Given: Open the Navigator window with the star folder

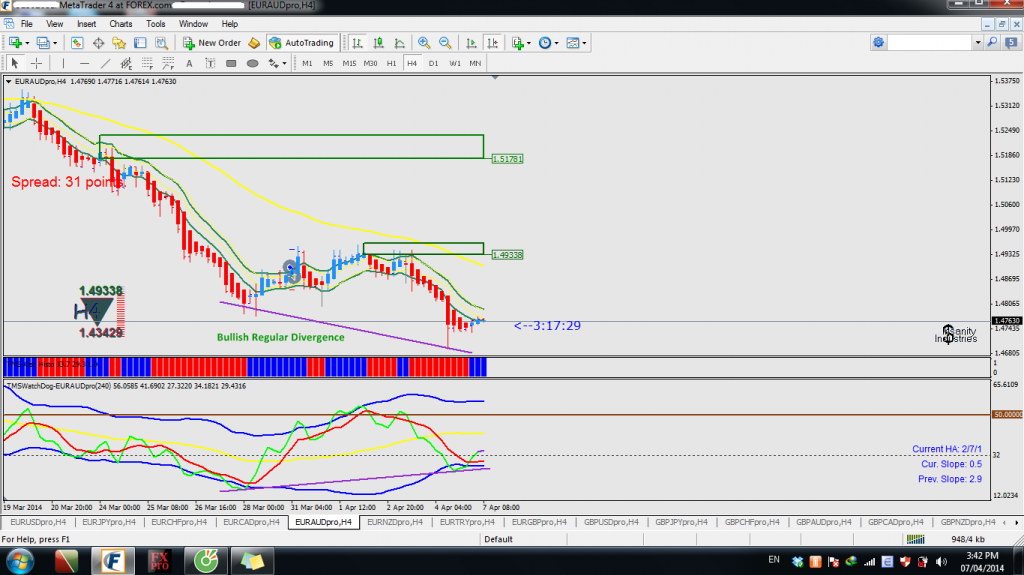Looking at the screenshot, I should 119,42.
